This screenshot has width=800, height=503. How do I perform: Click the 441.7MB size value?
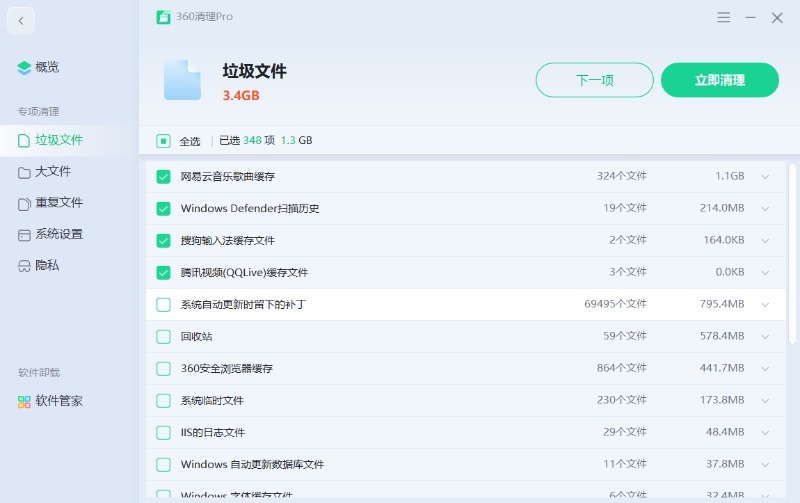pyautogui.click(x=722, y=368)
